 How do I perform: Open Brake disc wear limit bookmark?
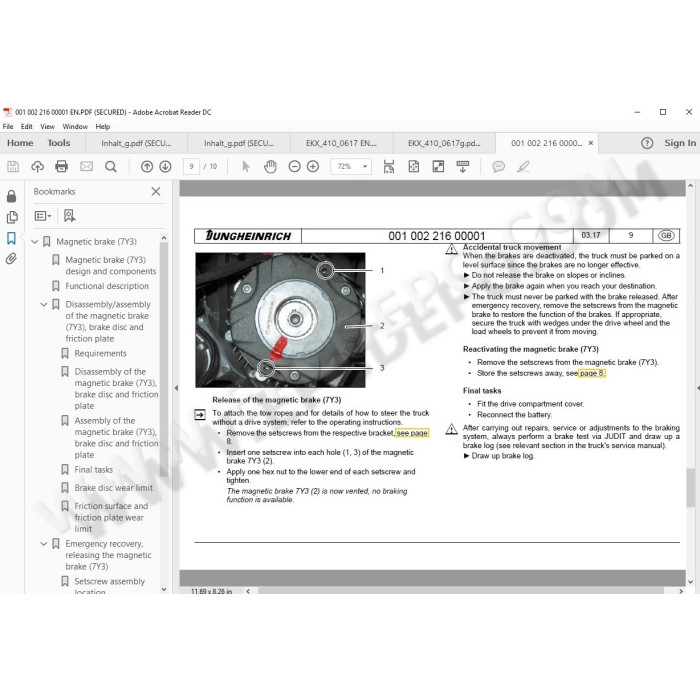coord(113,488)
